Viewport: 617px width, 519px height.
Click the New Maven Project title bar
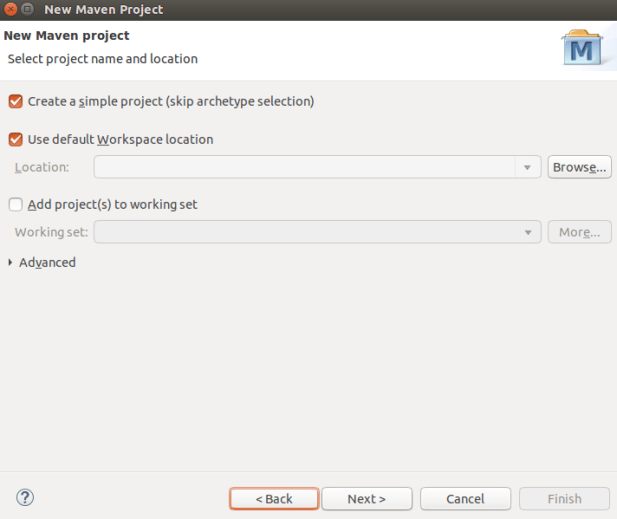(300, 9)
